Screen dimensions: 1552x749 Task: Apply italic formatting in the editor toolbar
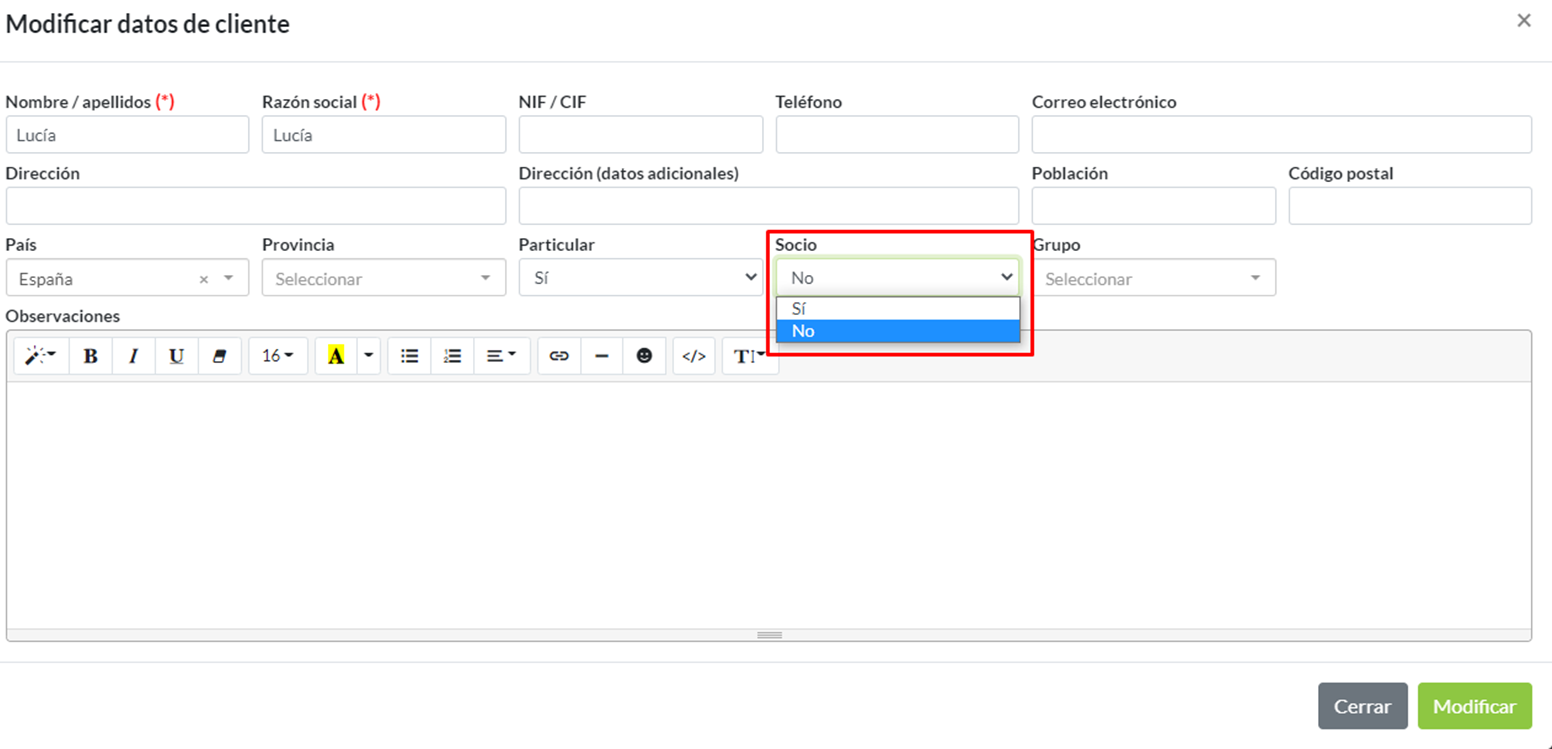tap(133, 356)
